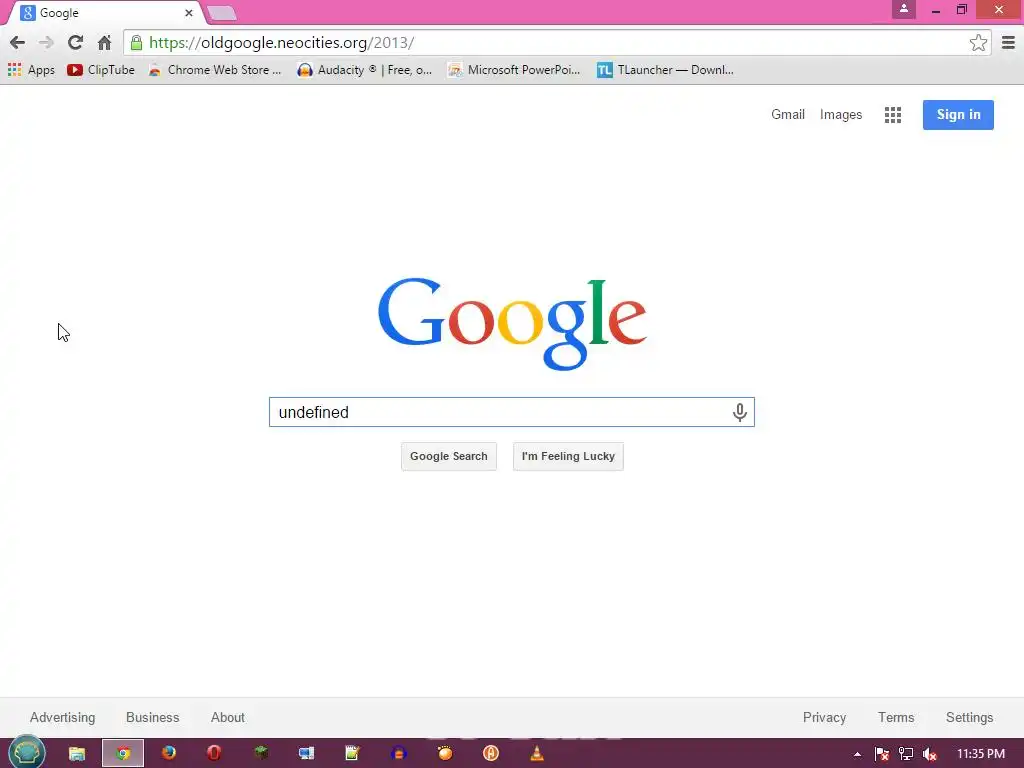Click I'm Feeling Lucky
Viewport: 1024px width, 768px height.
(568, 456)
